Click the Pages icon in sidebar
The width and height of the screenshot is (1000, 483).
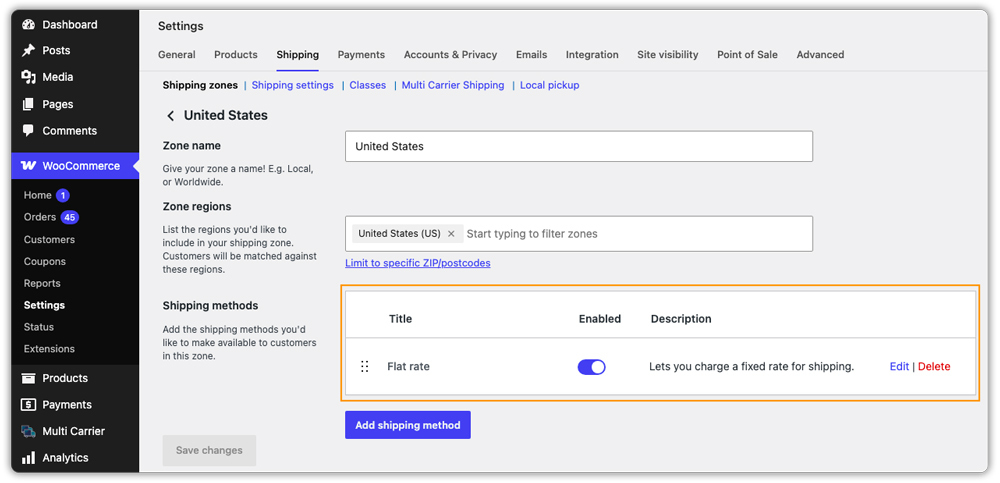28,104
